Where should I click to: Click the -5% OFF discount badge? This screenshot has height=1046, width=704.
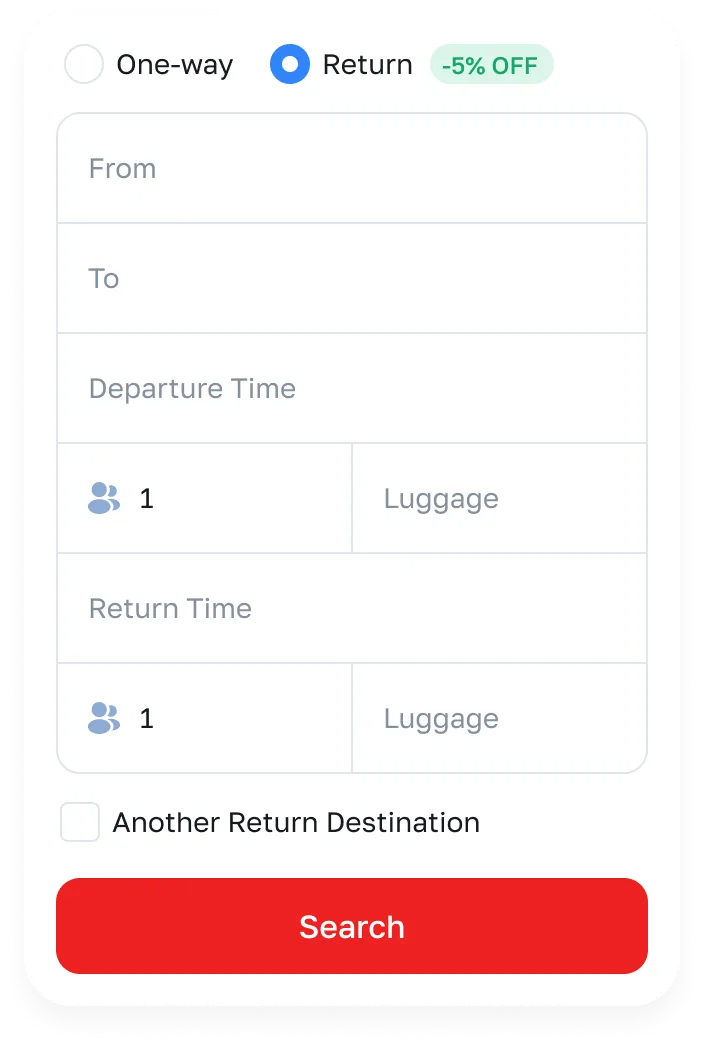(491, 64)
